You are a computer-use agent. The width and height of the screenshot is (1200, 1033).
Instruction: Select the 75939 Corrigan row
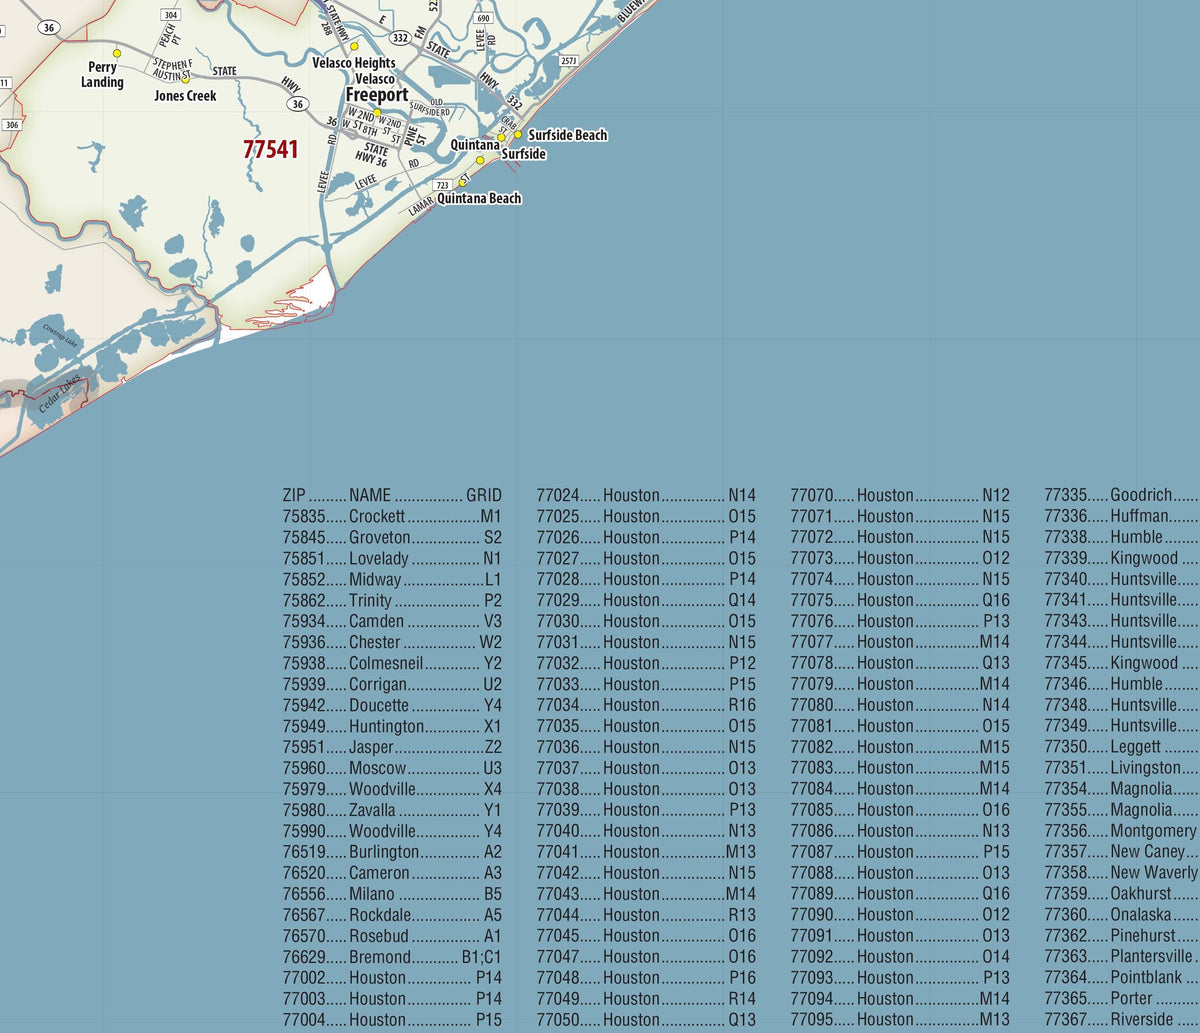coord(392,684)
